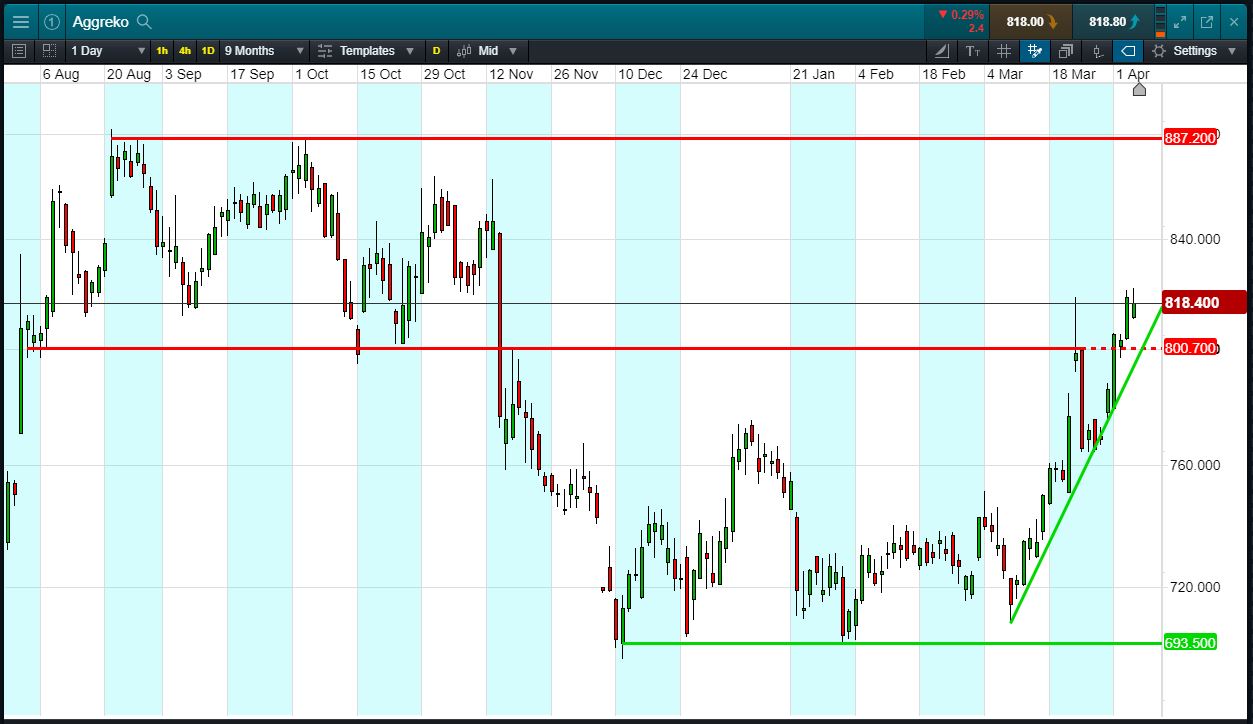Click the 4 Mar date label

1005,74
